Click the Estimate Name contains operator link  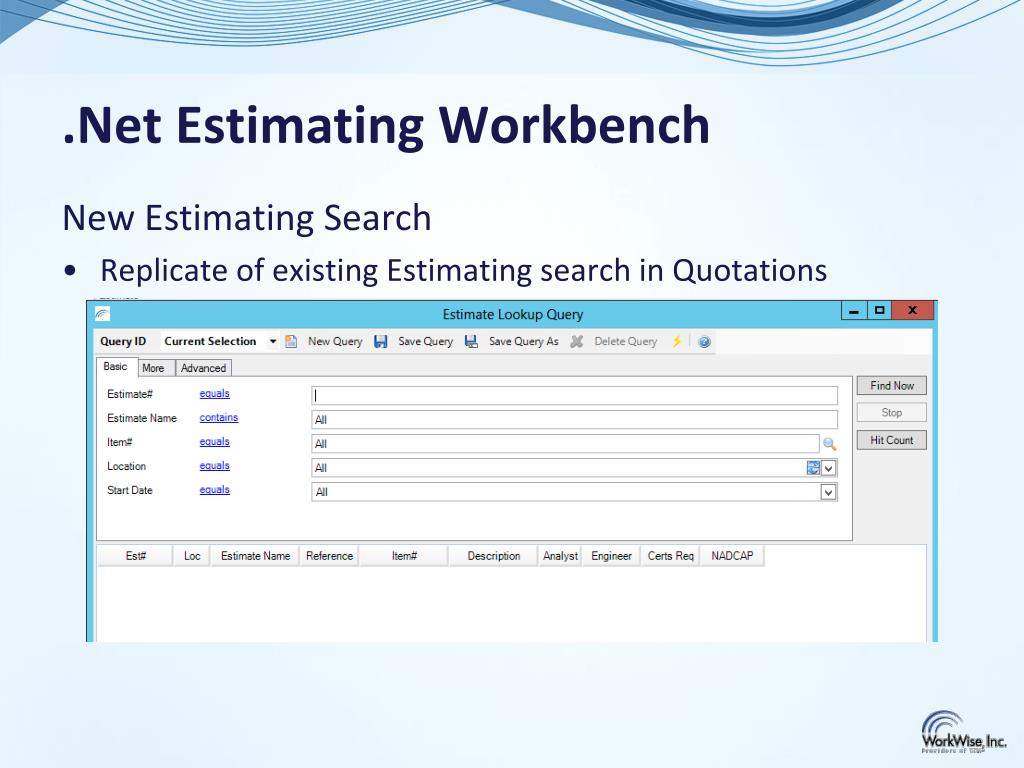[x=219, y=418]
